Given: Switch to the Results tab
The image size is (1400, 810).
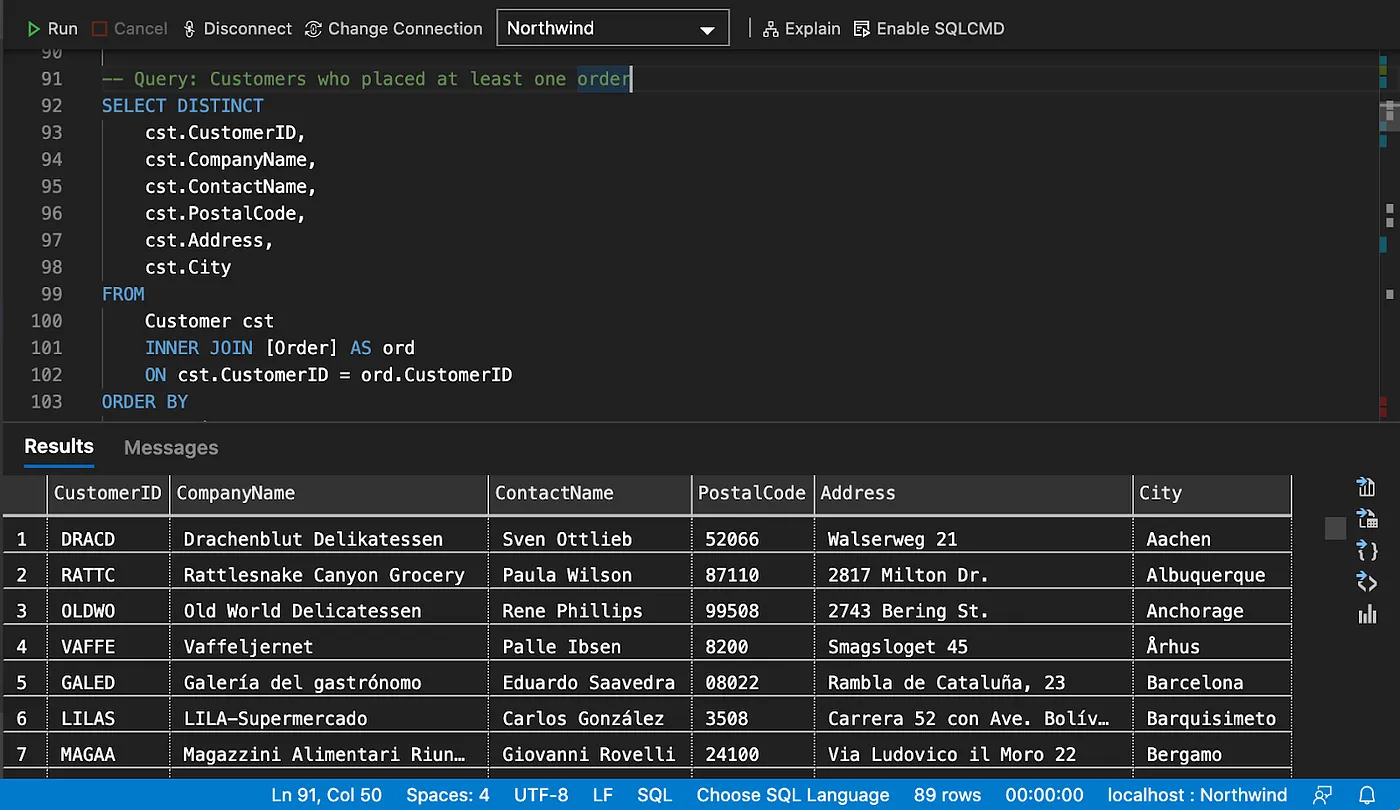Looking at the screenshot, I should click(59, 446).
